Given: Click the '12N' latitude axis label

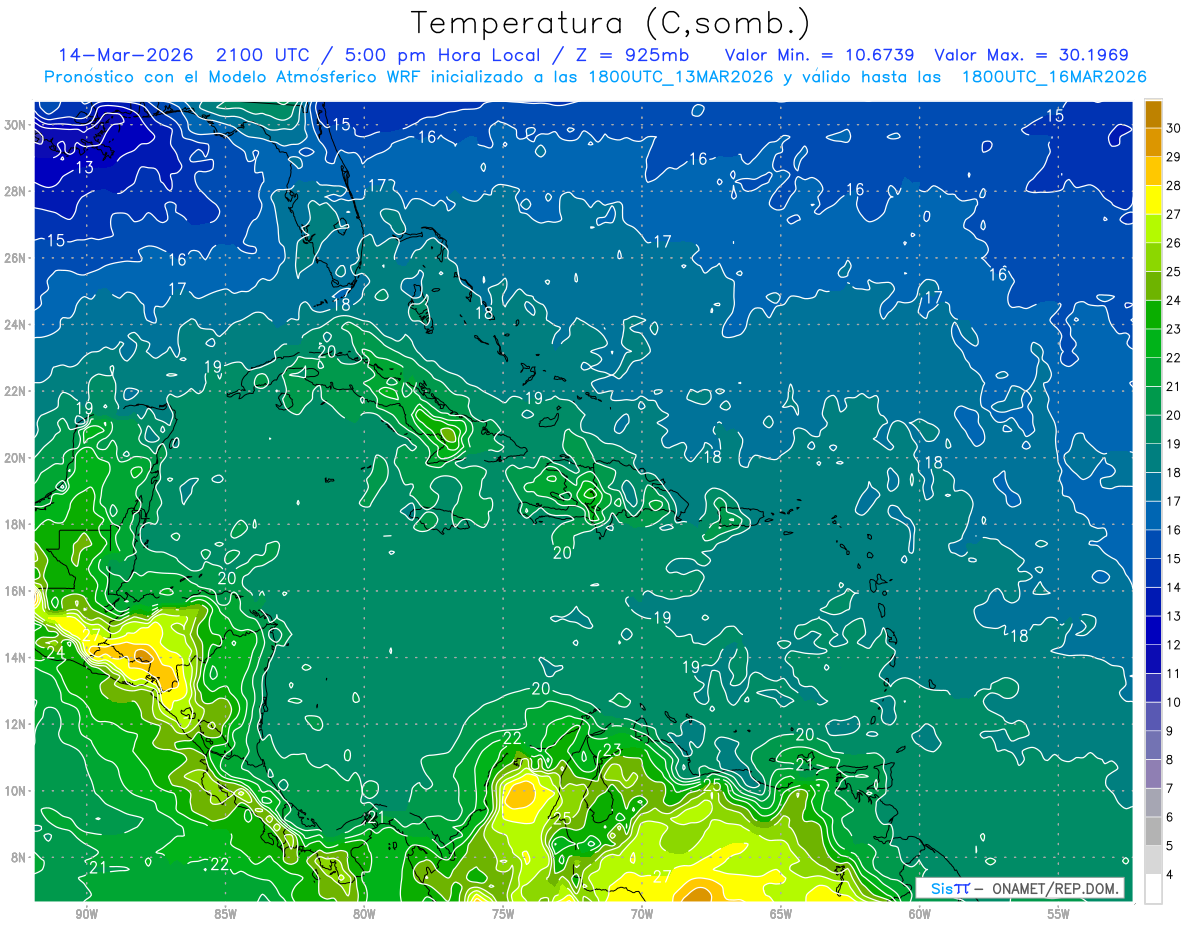Looking at the screenshot, I should [x=16, y=723].
